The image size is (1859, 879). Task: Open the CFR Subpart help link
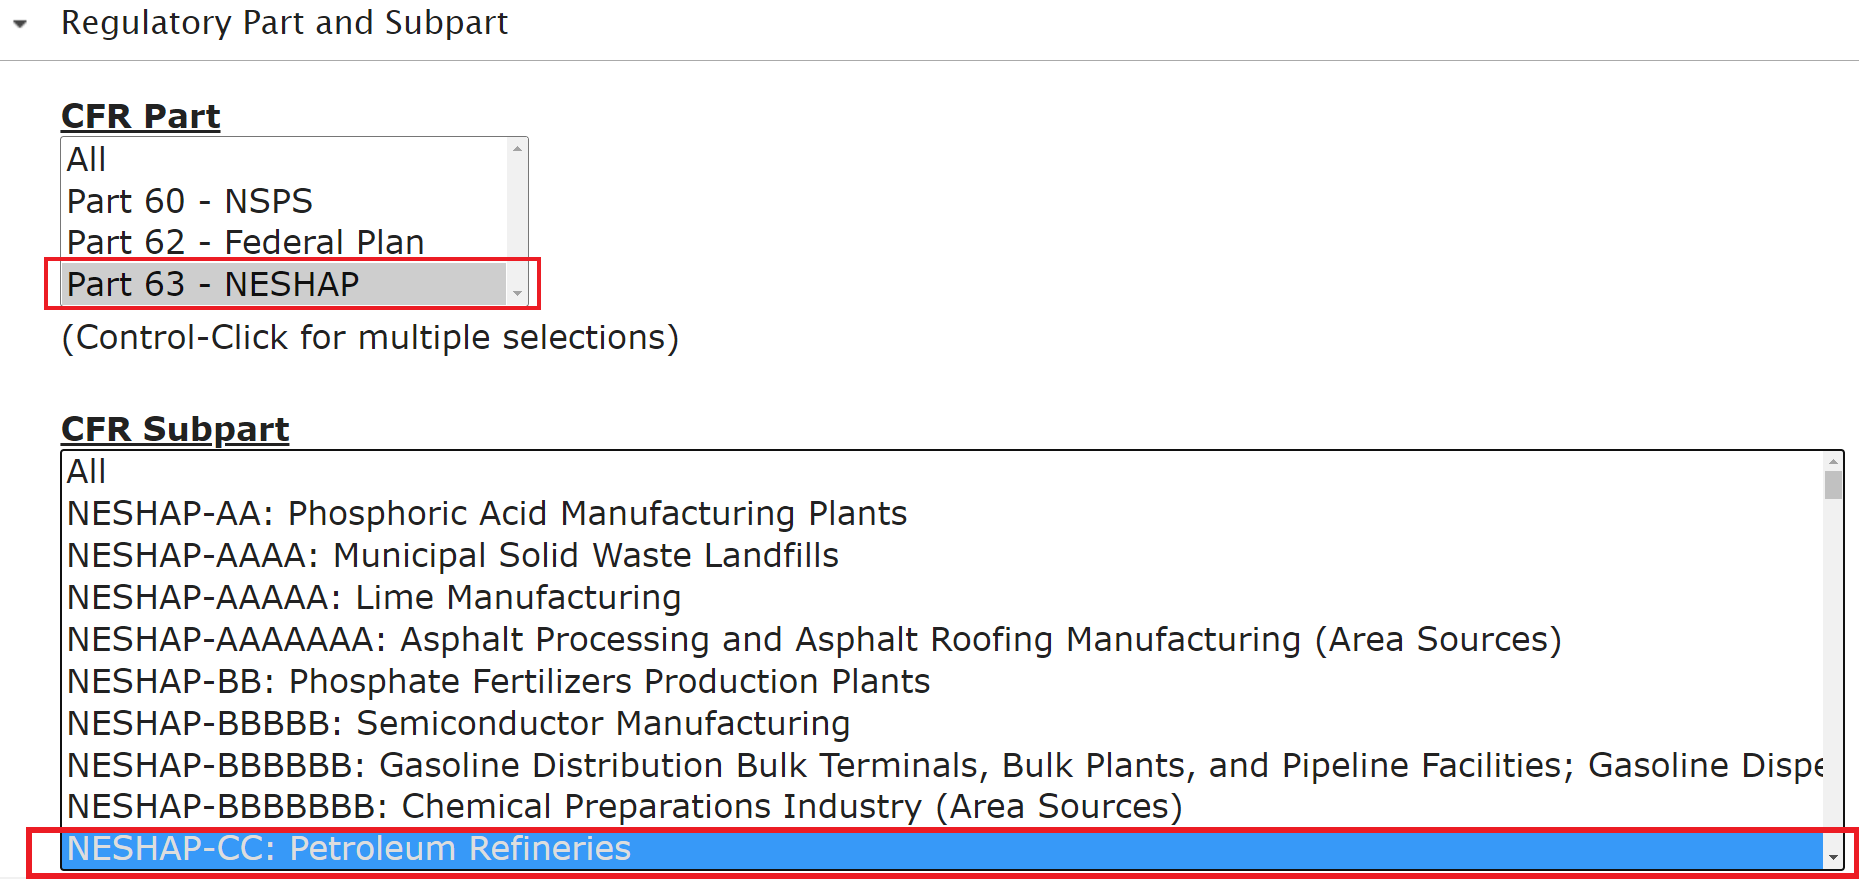175,429
